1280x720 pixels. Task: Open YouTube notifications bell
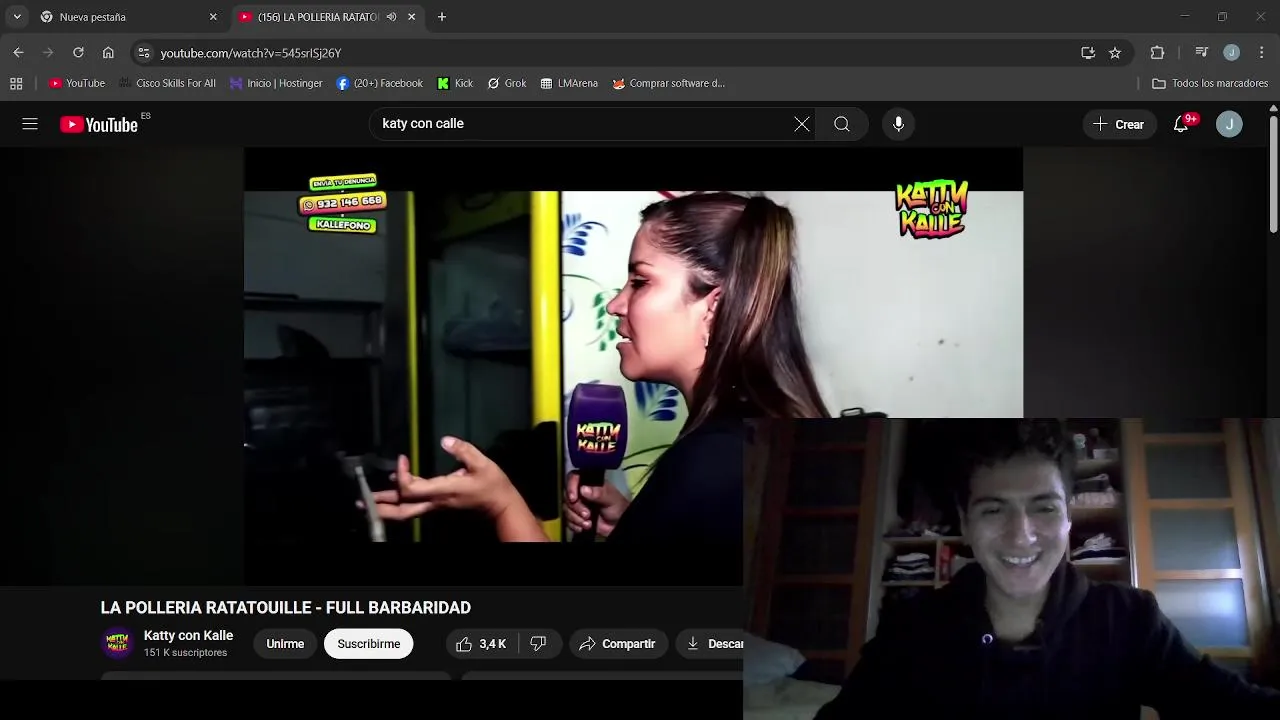point(1181,124)
